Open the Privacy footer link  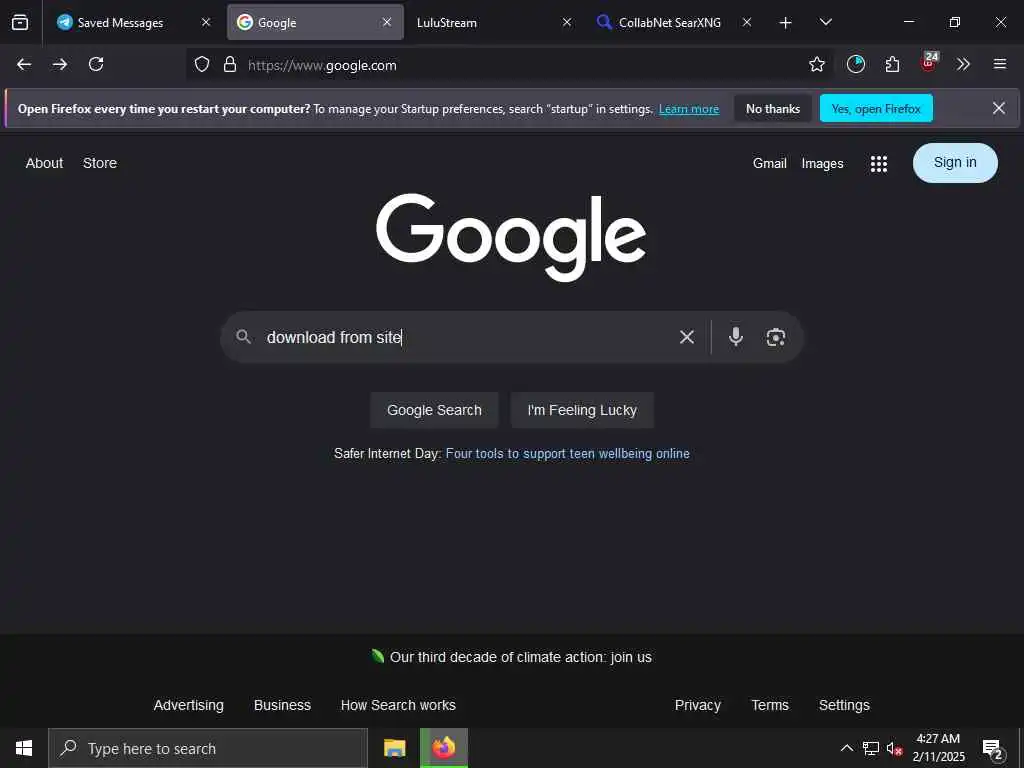(697, 705)
